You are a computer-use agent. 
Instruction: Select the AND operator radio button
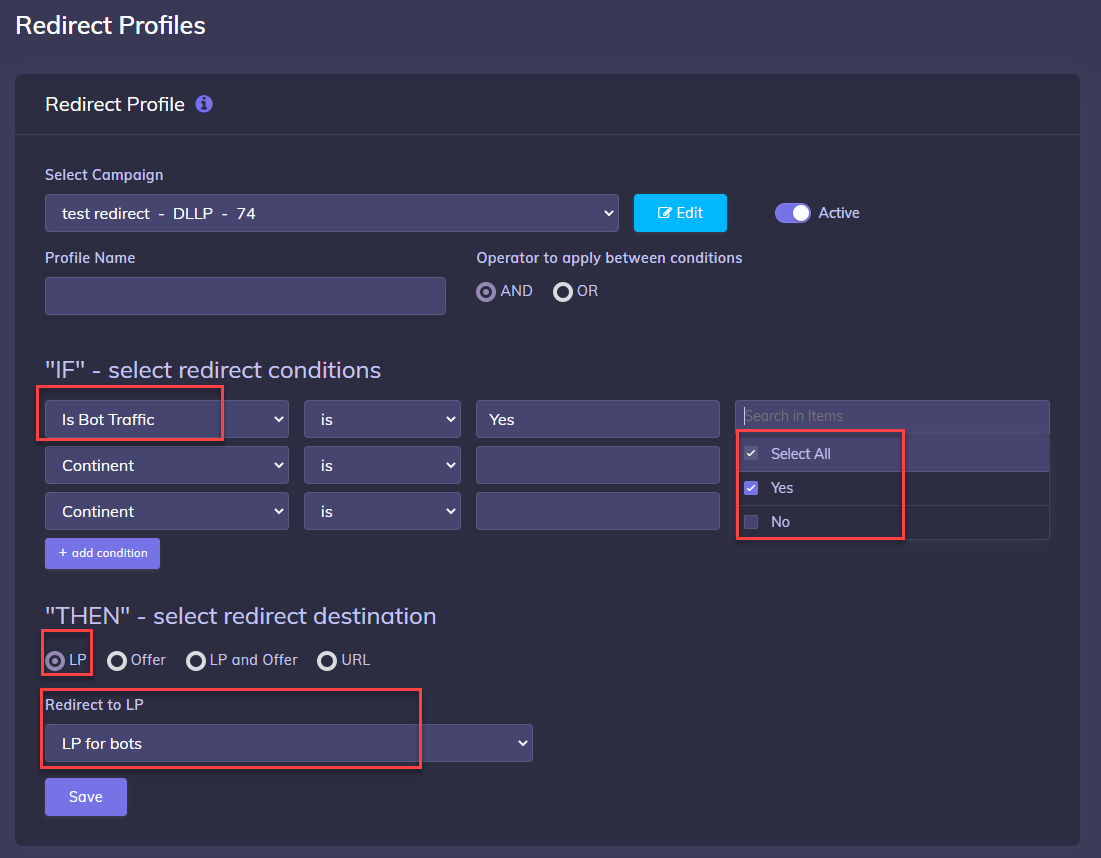coord(486,292)
